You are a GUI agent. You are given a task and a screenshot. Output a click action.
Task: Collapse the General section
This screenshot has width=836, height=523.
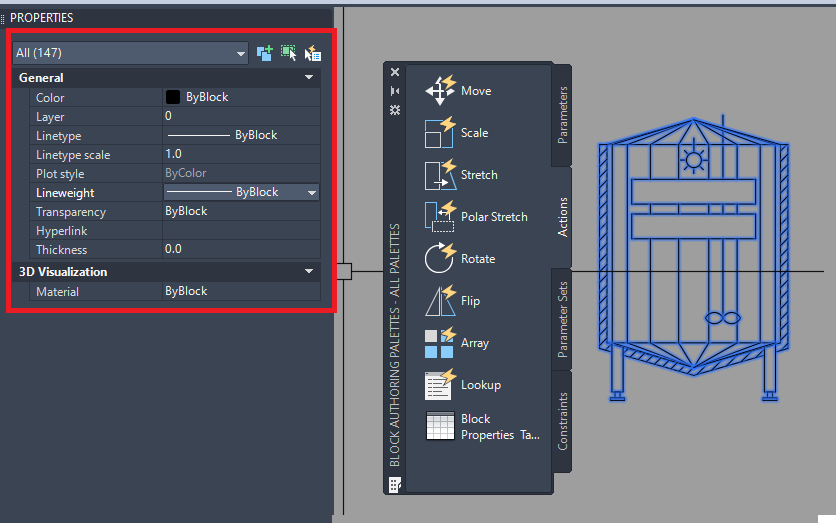[309, 77]
